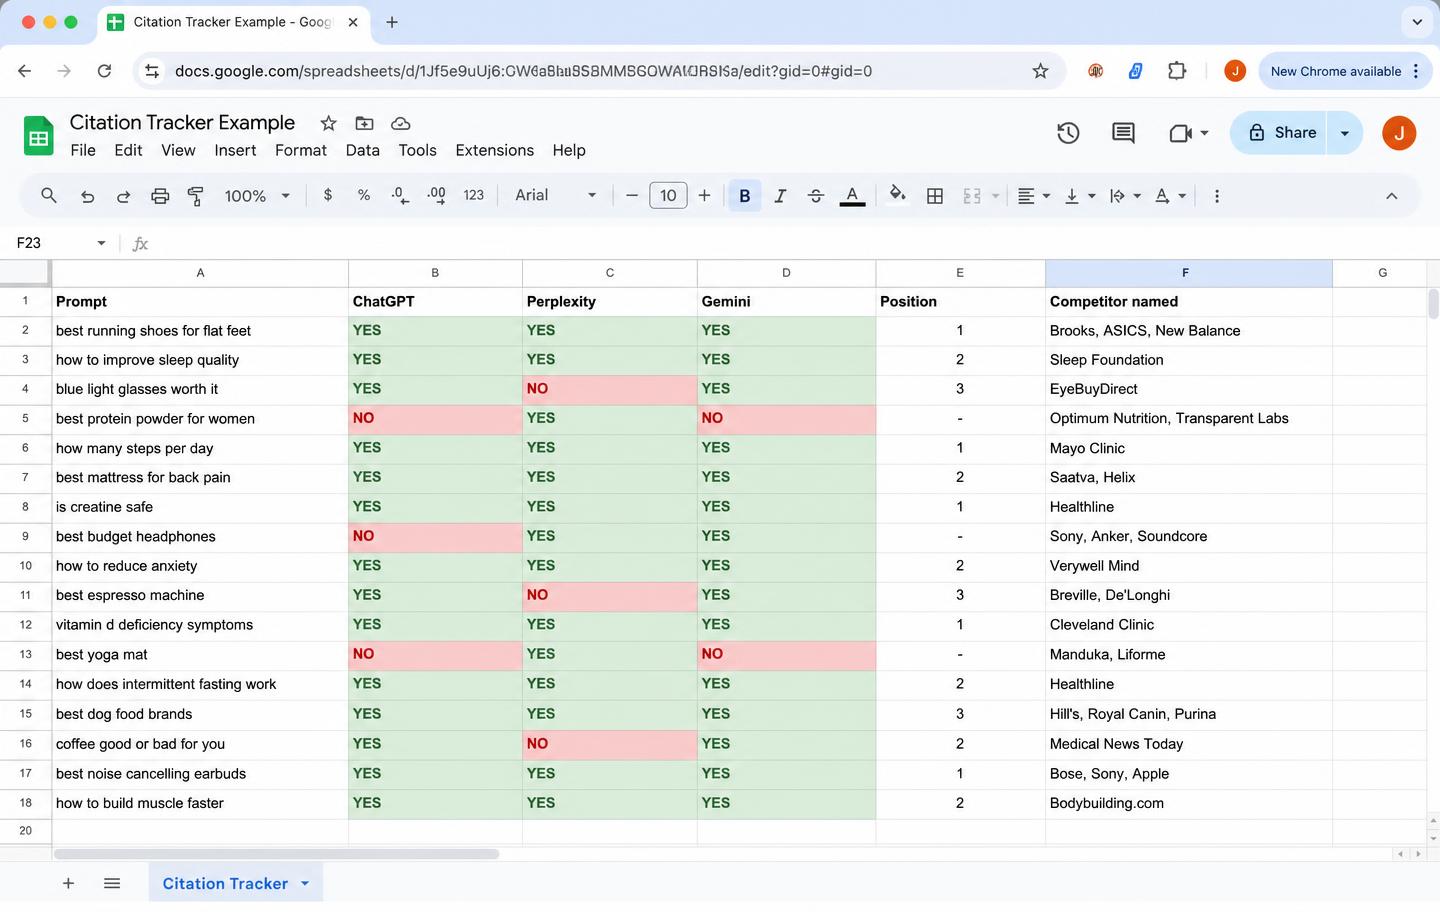Screen dimensions: 1440x912
Task: Click the print icon
Action: tap(160, 196)
